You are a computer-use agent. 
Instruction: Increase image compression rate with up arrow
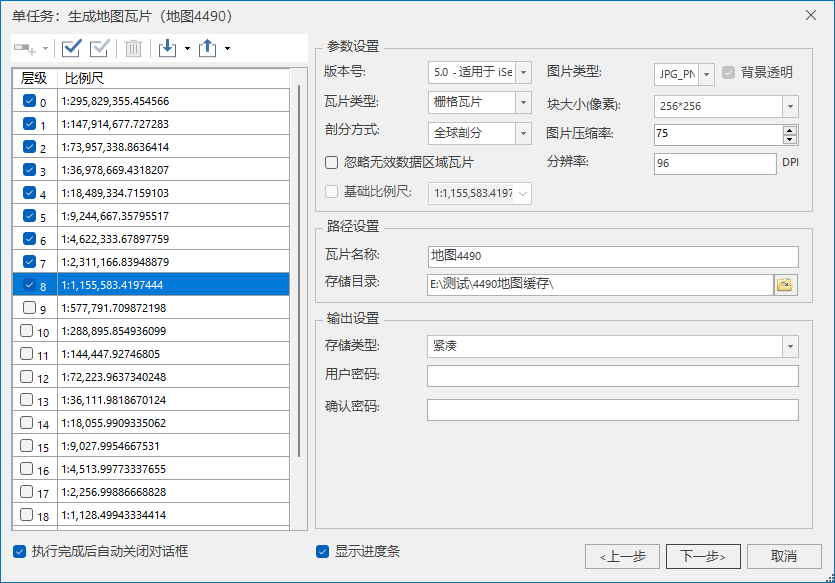(x=790, y=129)
